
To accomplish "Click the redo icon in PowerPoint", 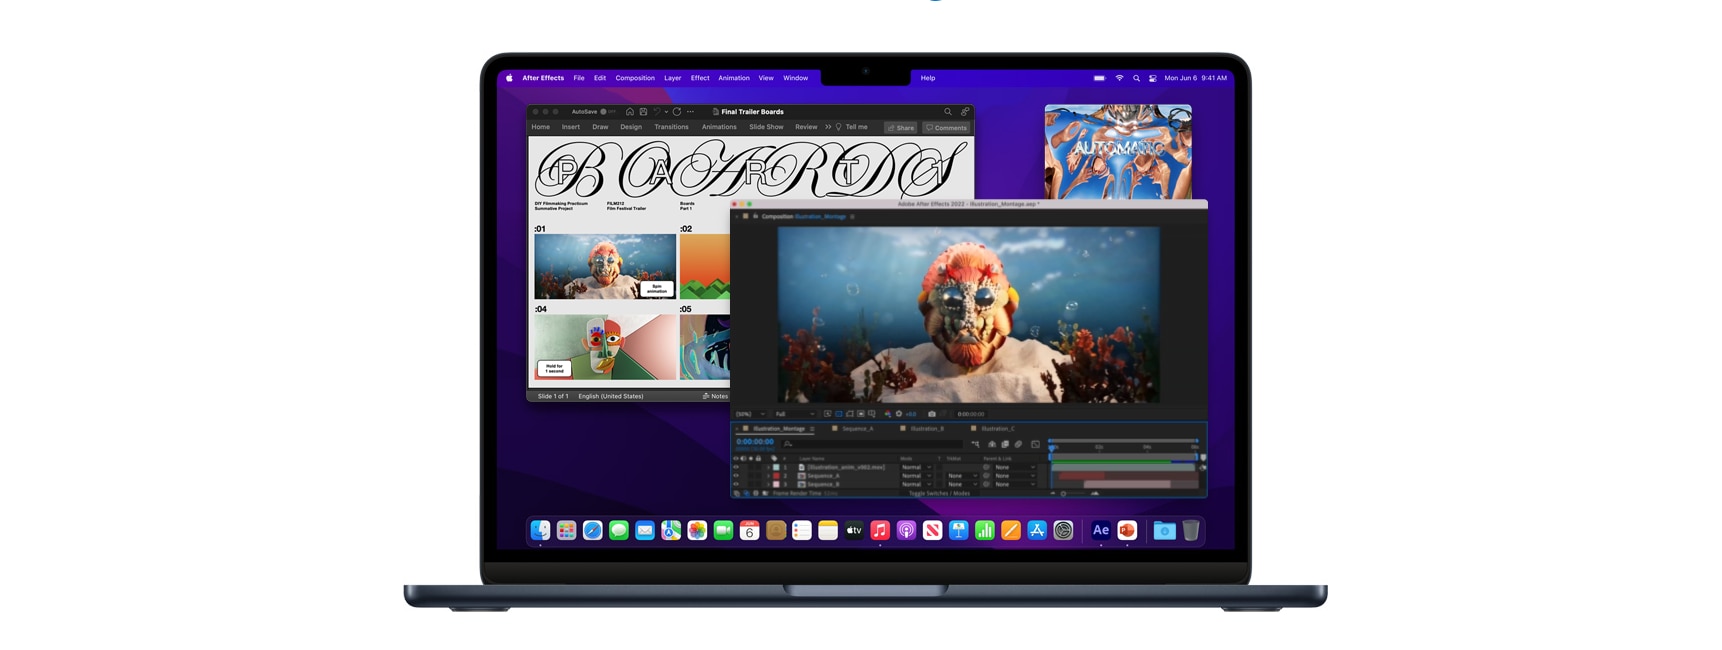I will [677, 112].
